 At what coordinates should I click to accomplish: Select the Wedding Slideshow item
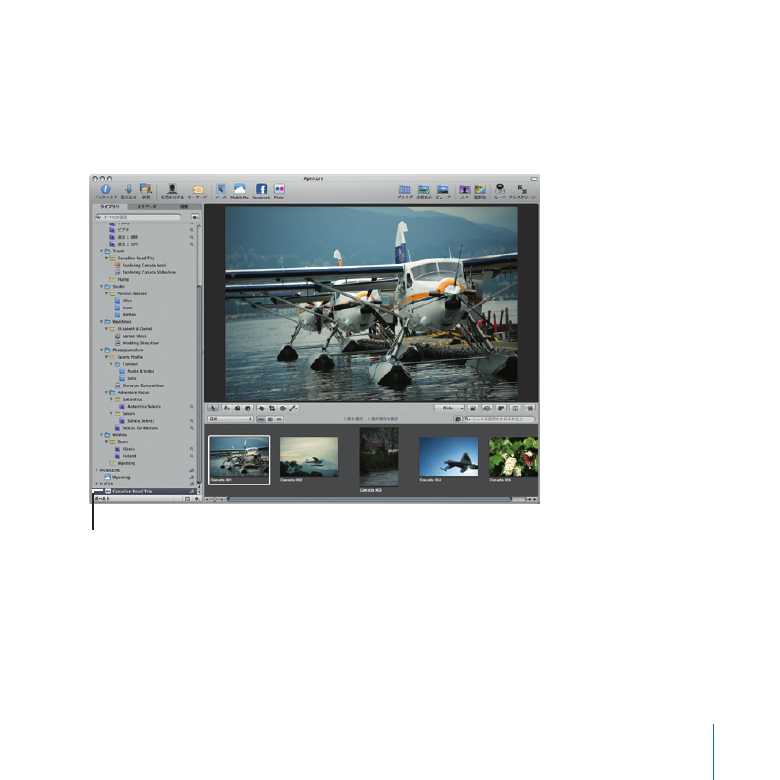137,343
